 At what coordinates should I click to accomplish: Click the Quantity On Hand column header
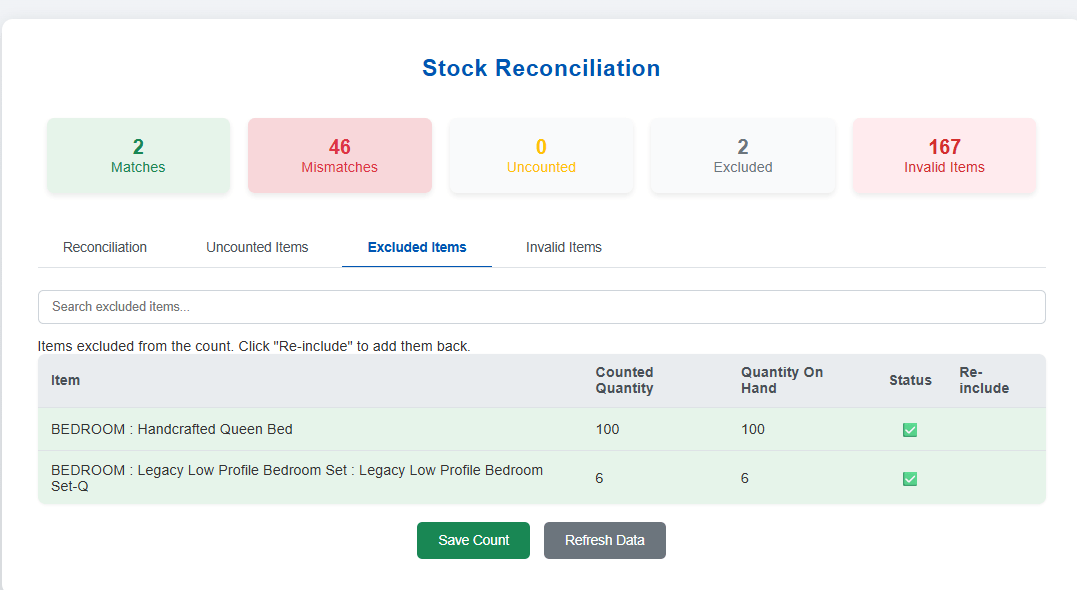click(x=781, y=380)
